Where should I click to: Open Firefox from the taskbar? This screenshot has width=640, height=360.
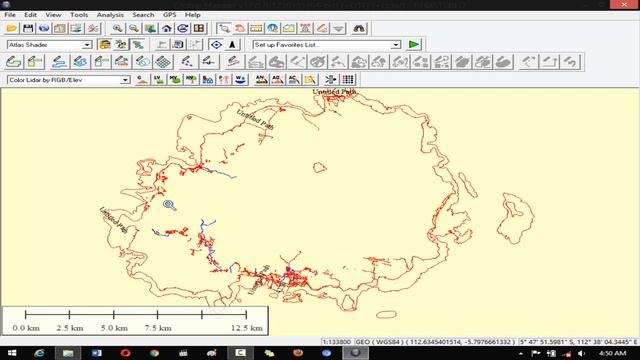pyautogui.click(x=298, y=353)
